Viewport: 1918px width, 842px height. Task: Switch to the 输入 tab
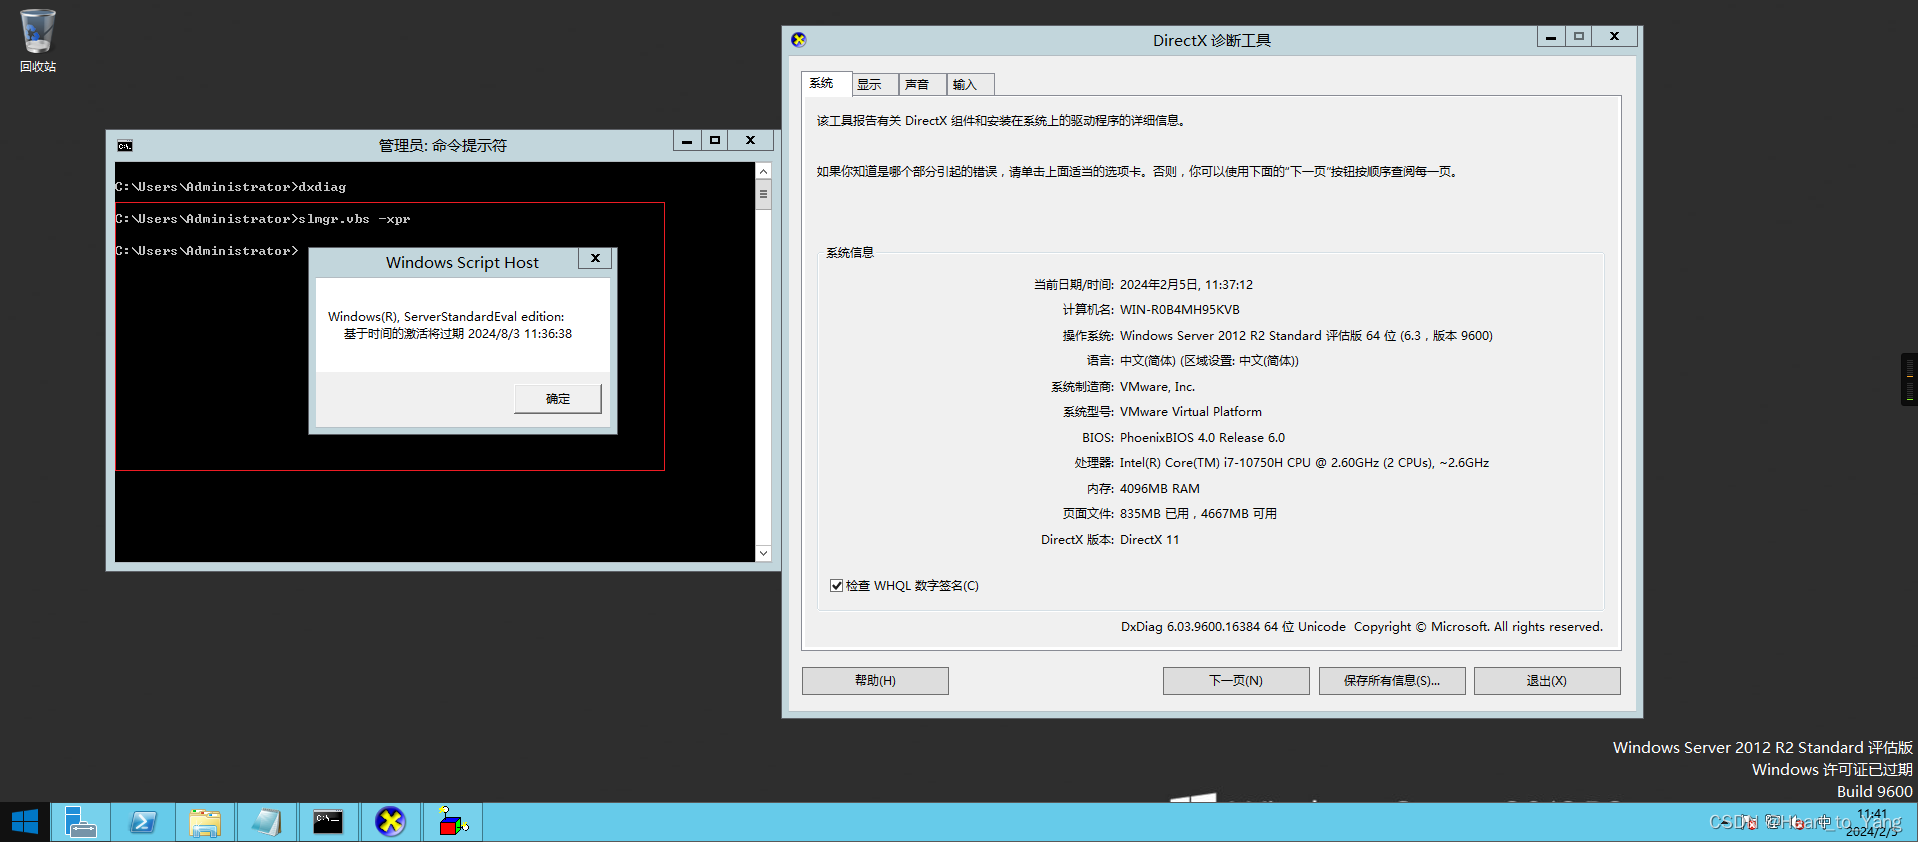click(968, 85)
